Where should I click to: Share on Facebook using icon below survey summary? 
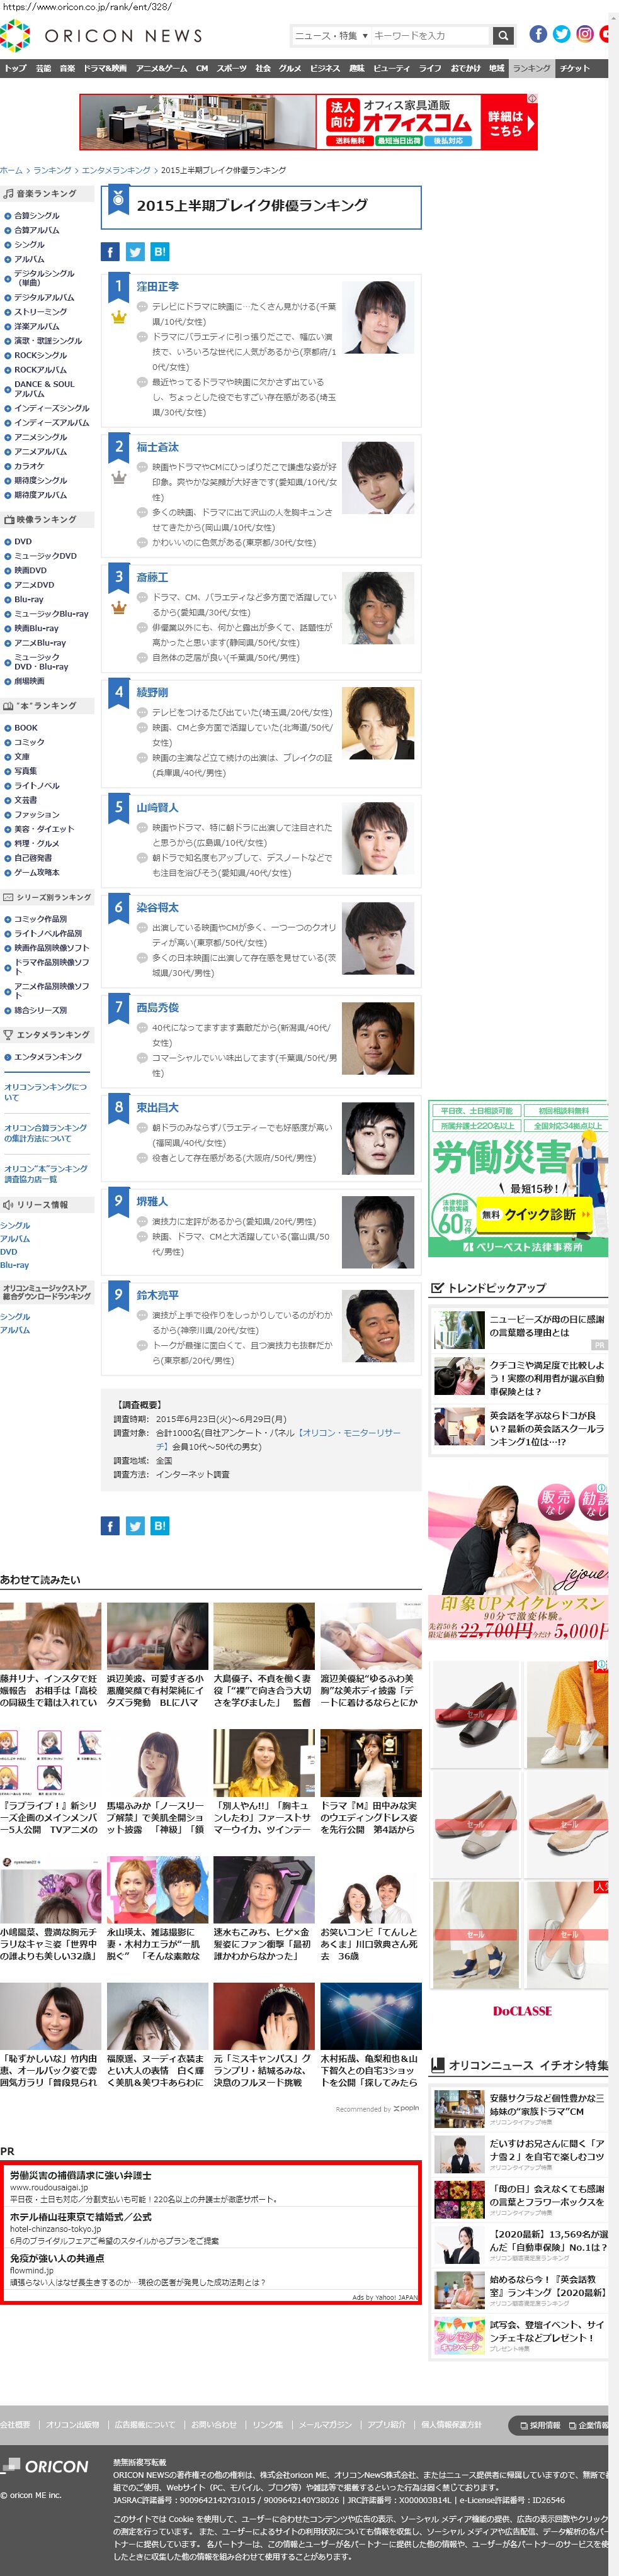[111, 1525]
